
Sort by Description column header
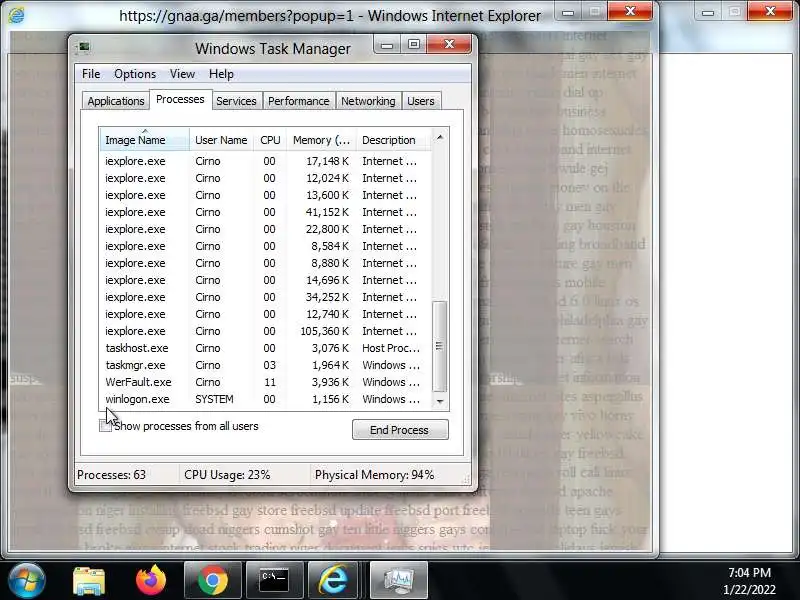393,140
